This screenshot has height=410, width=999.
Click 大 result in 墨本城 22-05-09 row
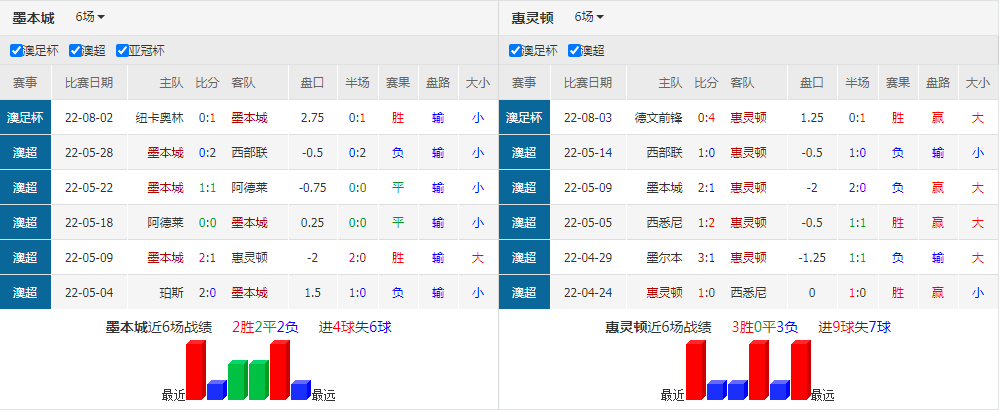coord(478,258)
